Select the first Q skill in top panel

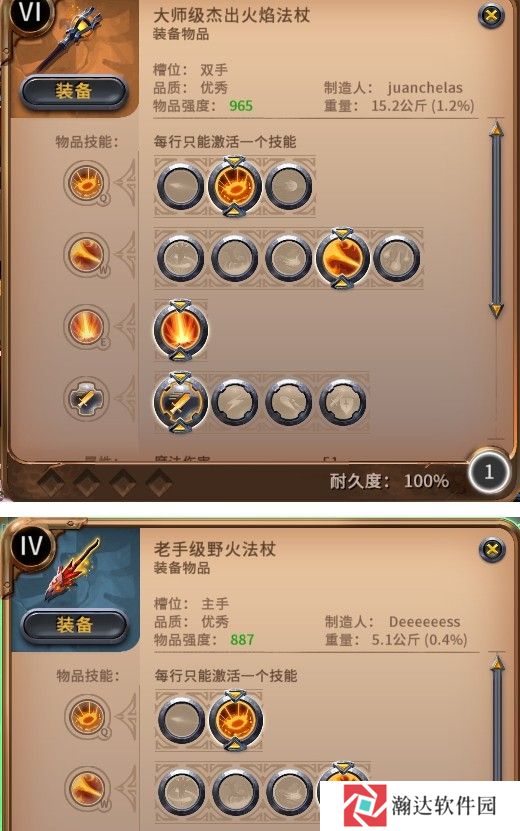point(181,187)
